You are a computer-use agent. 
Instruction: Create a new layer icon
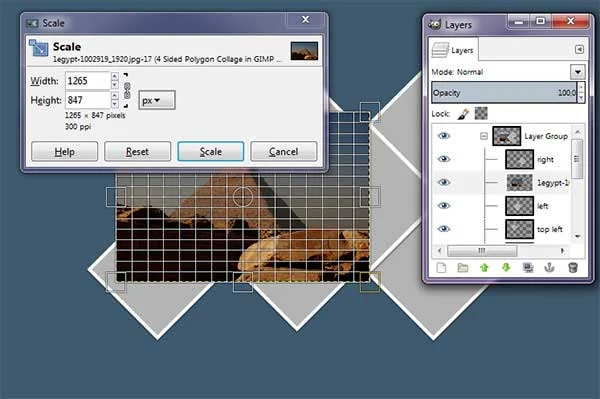coord(441,267)
